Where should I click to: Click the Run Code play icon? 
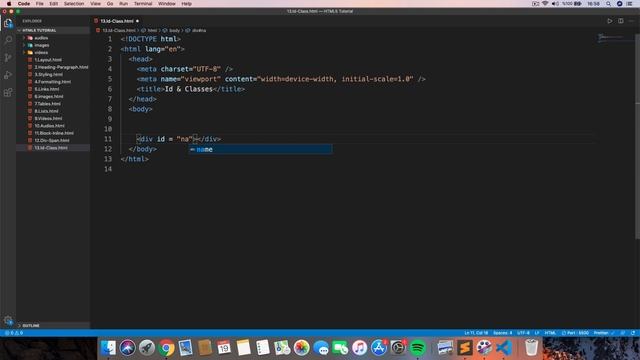tap(609, 21)
